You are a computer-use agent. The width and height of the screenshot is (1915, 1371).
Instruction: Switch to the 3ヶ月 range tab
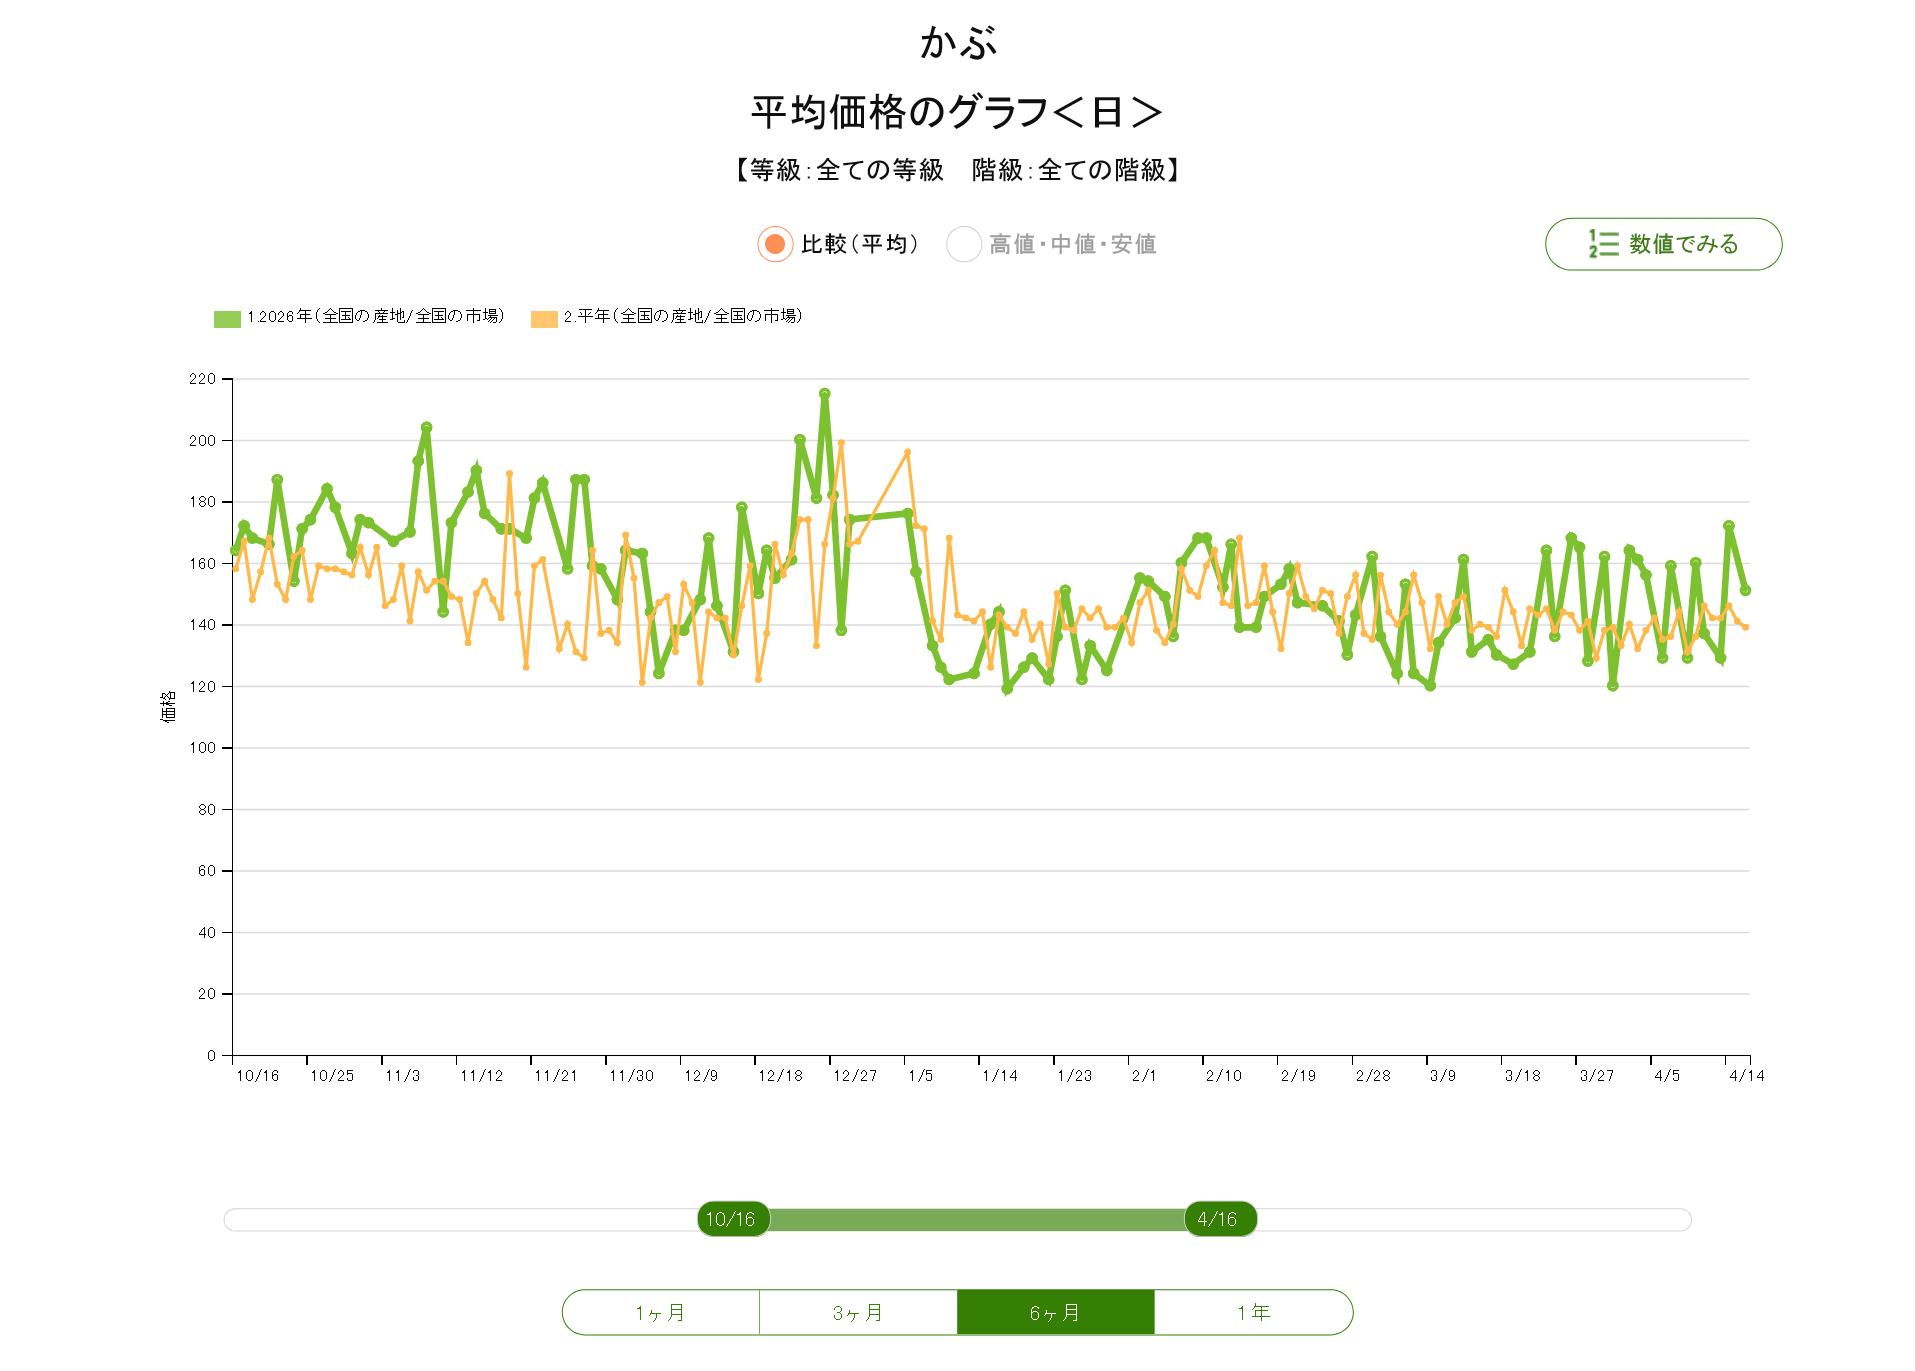(858, 1312)
